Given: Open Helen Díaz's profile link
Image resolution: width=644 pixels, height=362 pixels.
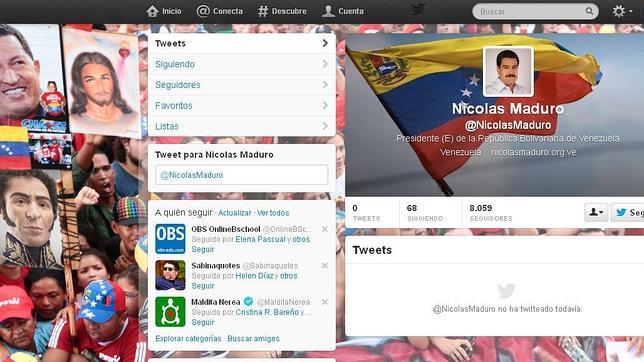Looking at the screenshot, I should (255, 276).
